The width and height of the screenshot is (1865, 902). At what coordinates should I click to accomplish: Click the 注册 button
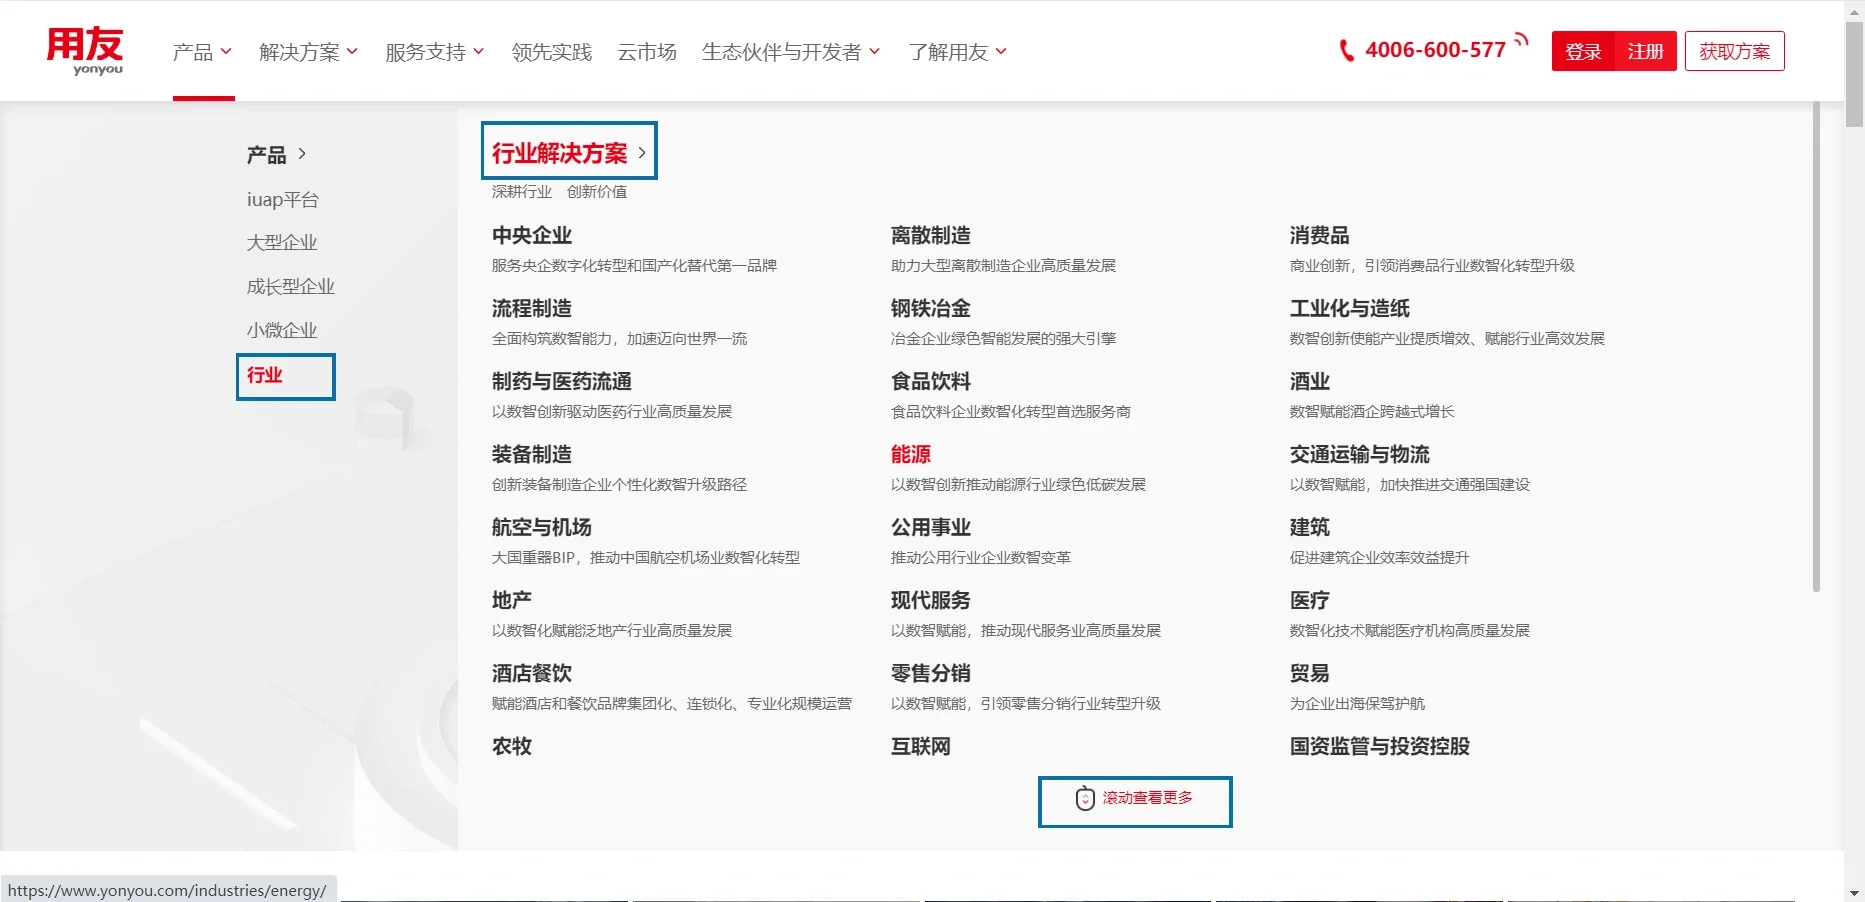[1645, 50]
